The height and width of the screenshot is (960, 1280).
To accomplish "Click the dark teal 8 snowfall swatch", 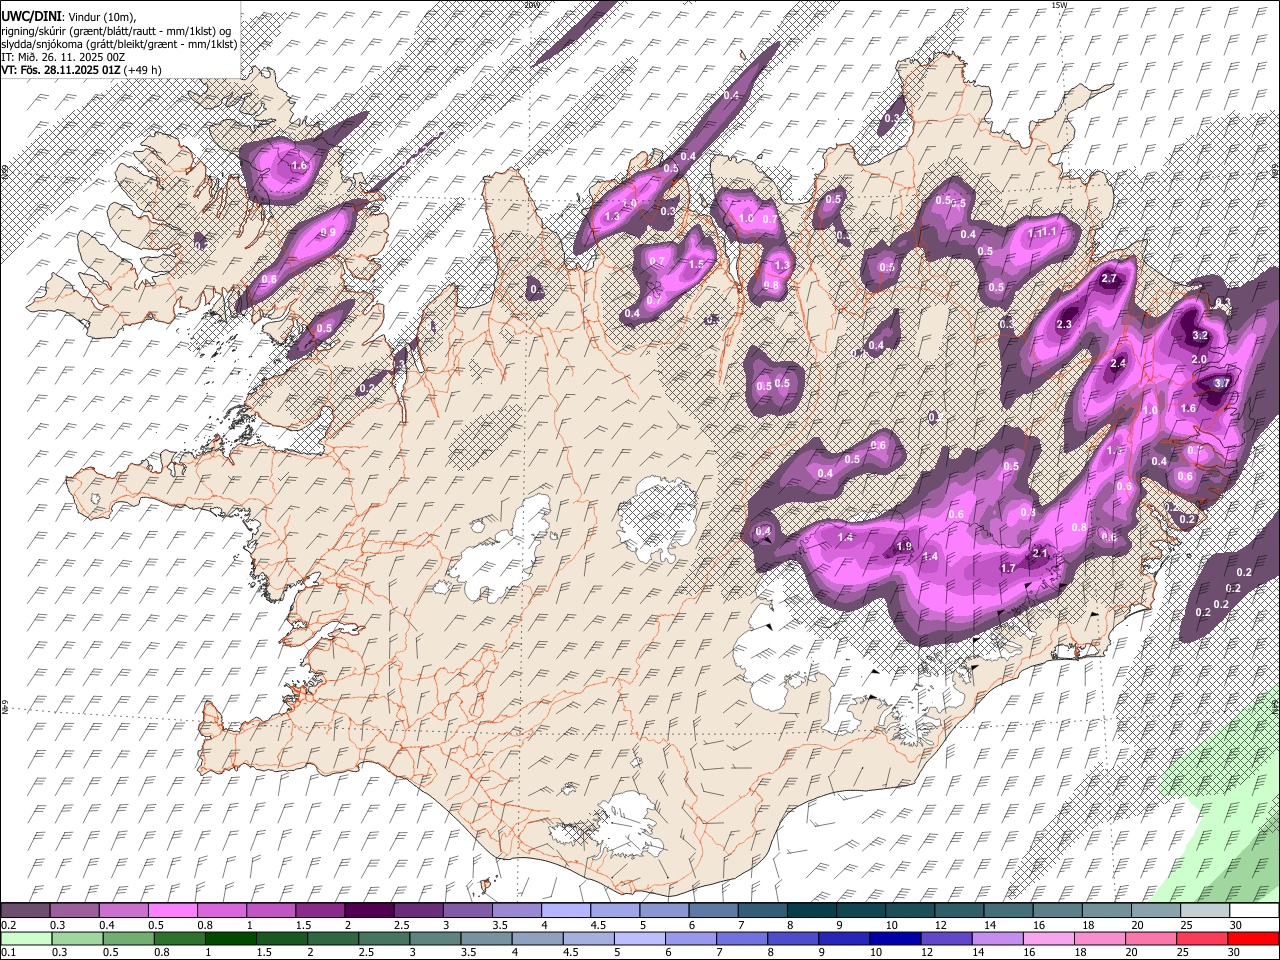I will coord(811,911).
